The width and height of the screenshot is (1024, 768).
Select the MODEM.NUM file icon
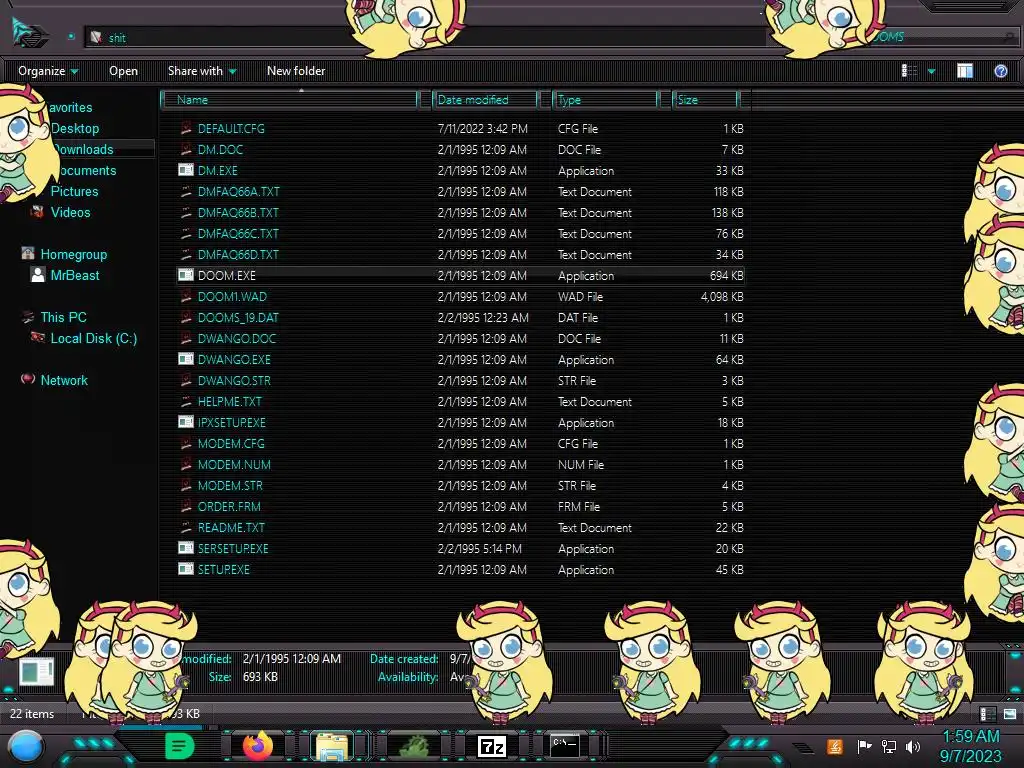(186, 464)
